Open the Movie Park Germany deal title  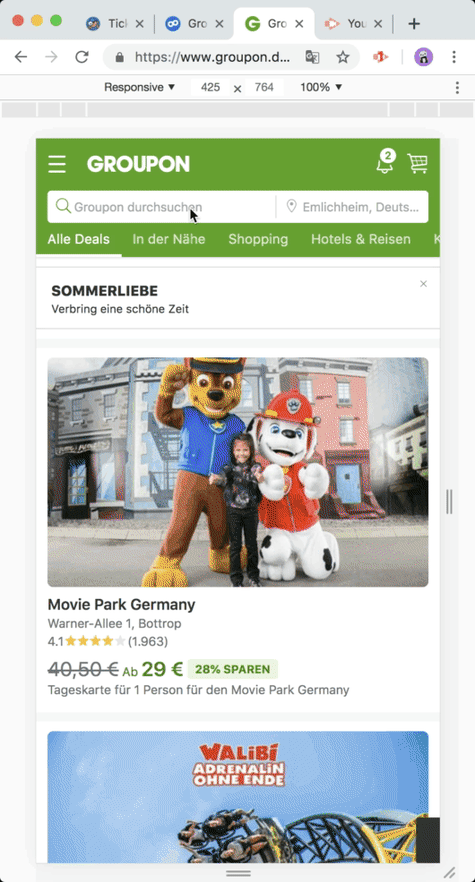coord(122,605)
